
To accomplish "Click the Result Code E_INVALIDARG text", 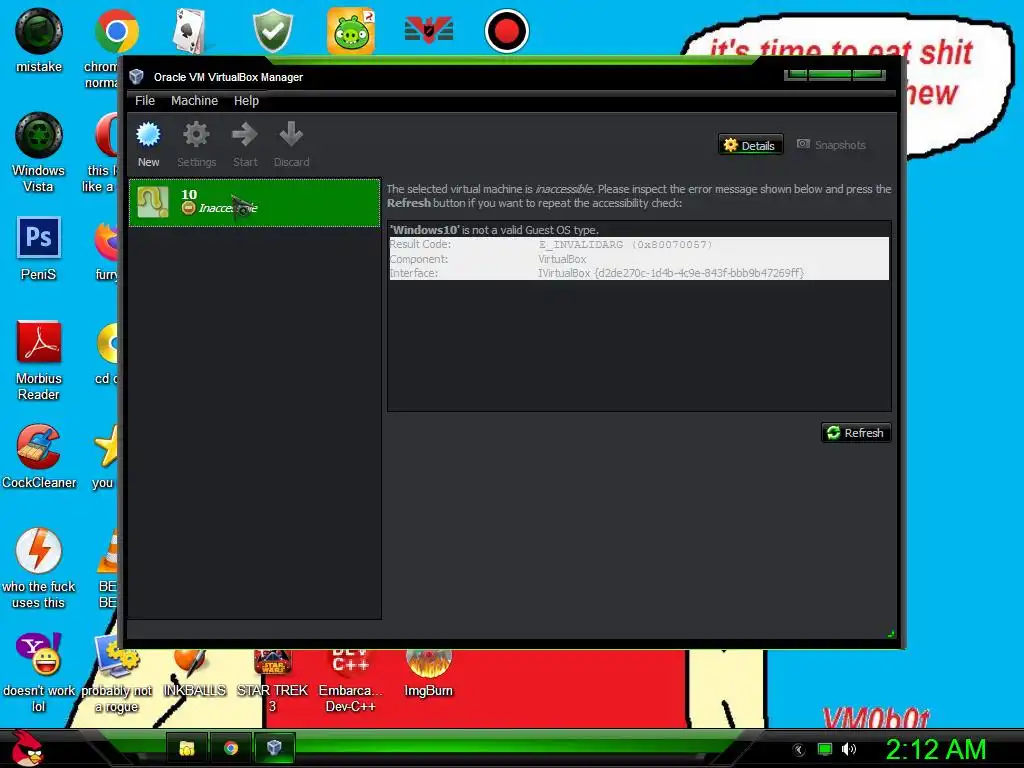I will (625, 245).
